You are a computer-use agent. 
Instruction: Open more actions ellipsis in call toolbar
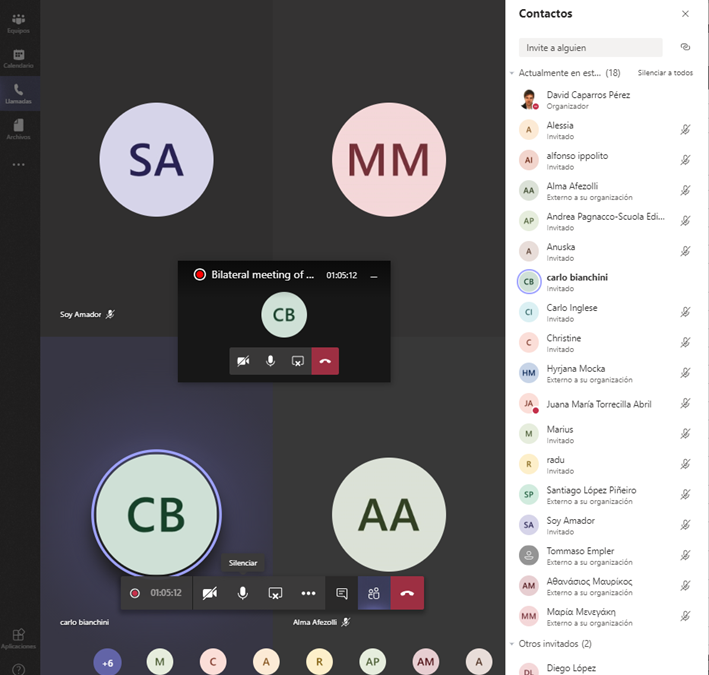coord(308,593)
